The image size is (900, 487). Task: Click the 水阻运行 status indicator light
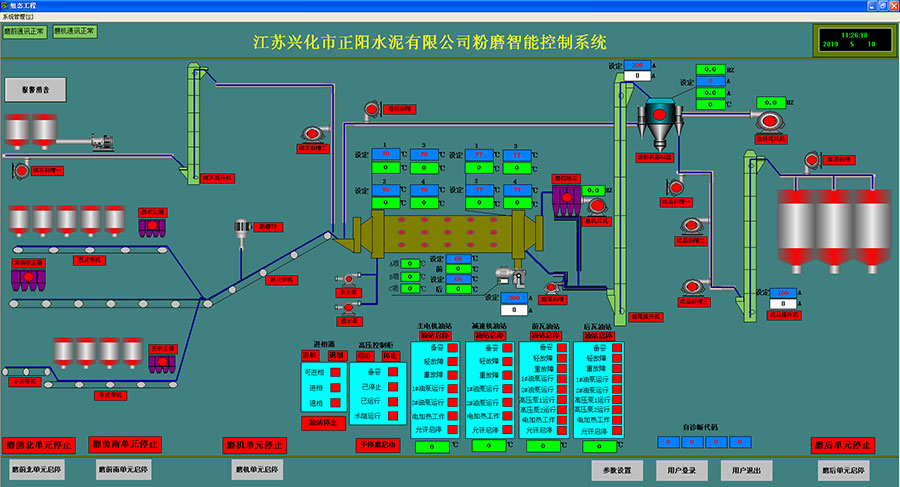tap(393, 415)
